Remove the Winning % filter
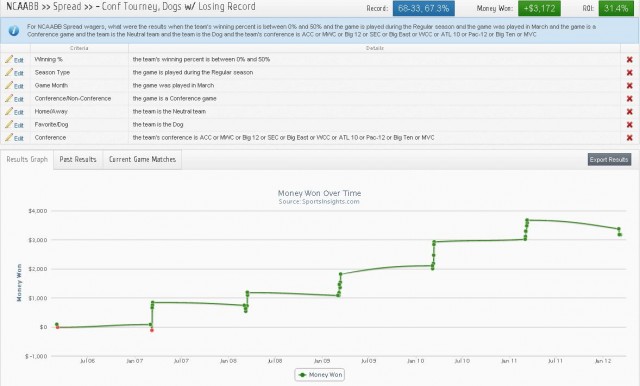 pos(629,60)
